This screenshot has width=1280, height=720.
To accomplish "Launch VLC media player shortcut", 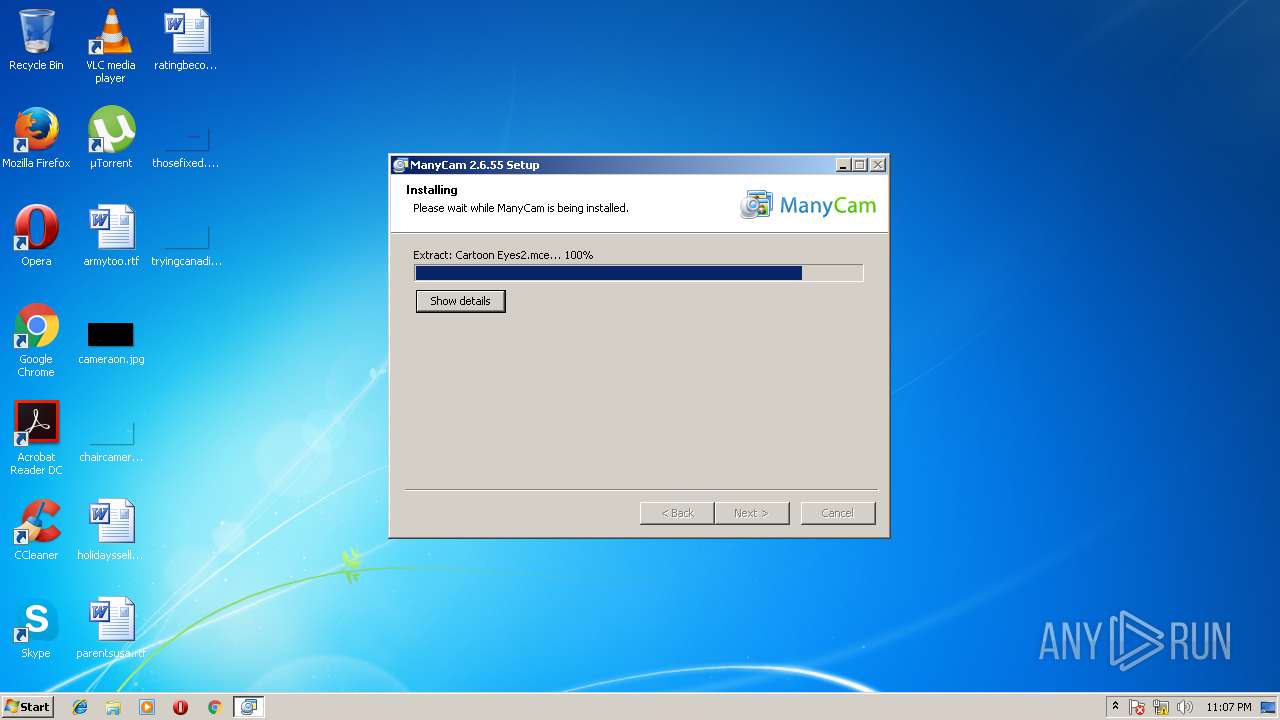I will tap(110, 46).
